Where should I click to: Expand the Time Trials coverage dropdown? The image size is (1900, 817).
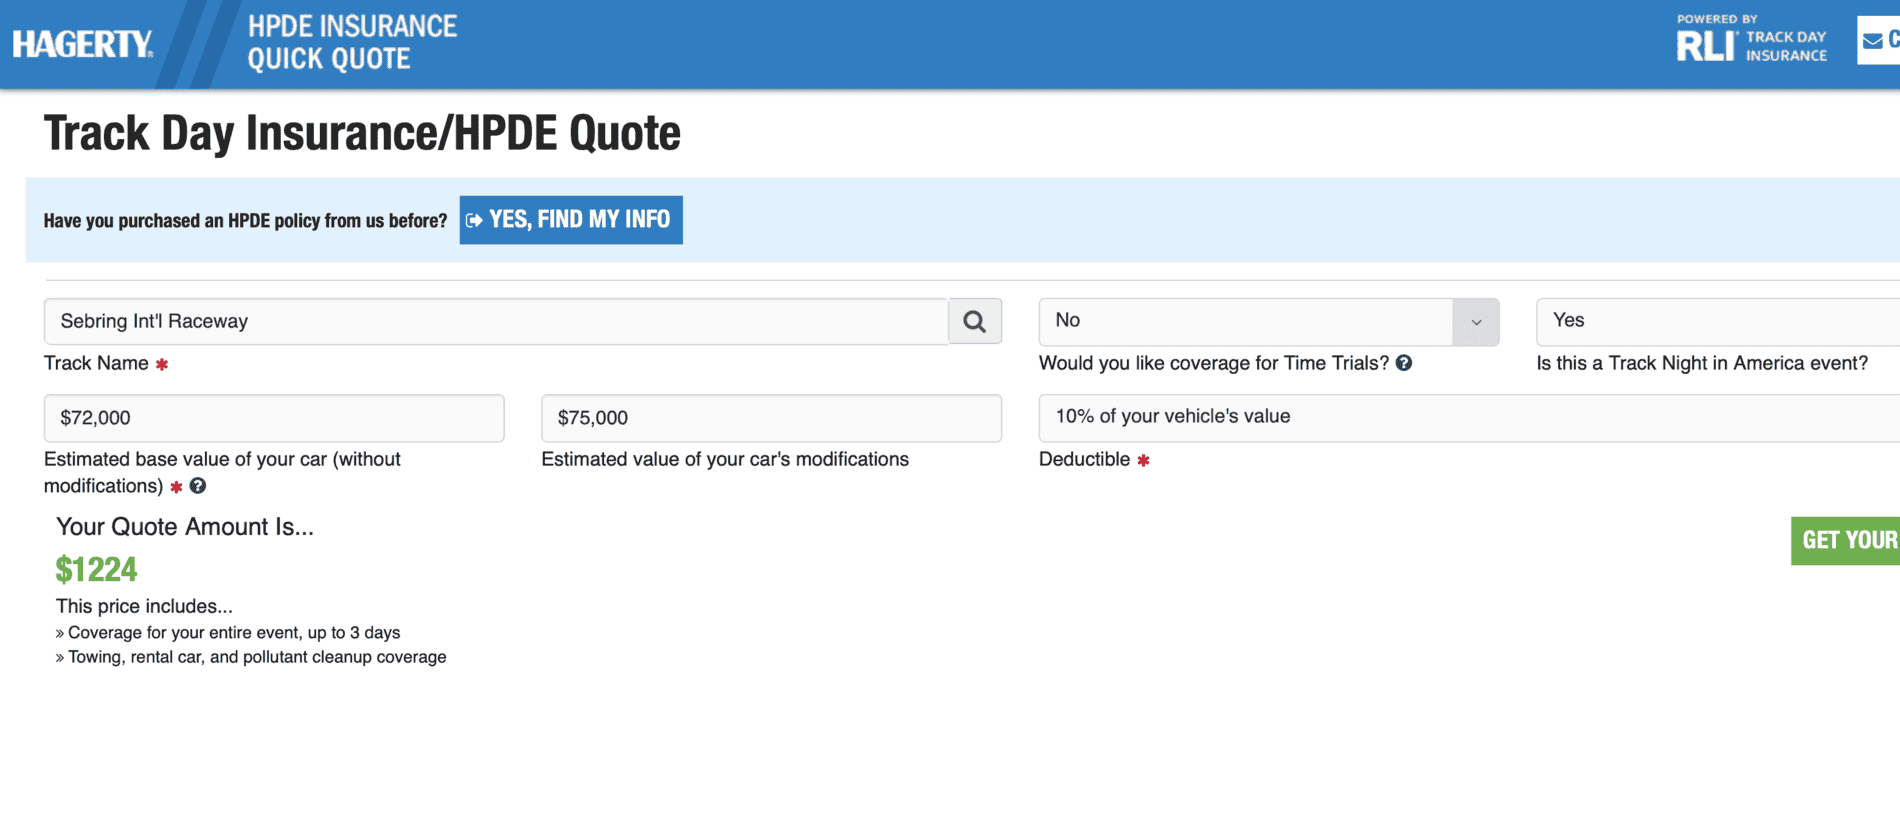point(1268,322)
